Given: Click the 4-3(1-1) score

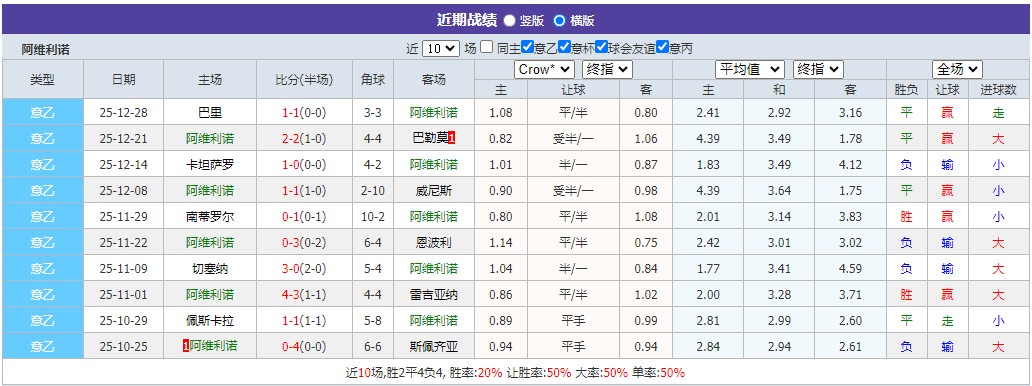Looking at the screenshot, I should click(x=304, y=294).
